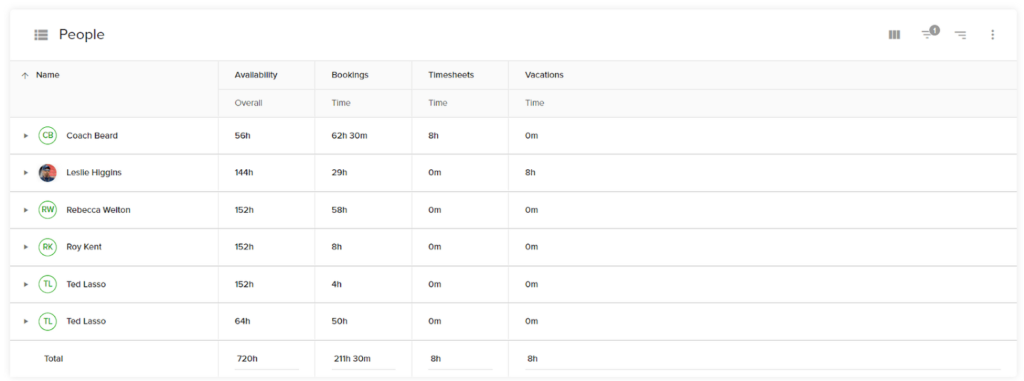Image resolution: width=1024 pixels, height=381 pixels.
Task: Click Roy Kent's RK avatar
Action: coord(48,247)
